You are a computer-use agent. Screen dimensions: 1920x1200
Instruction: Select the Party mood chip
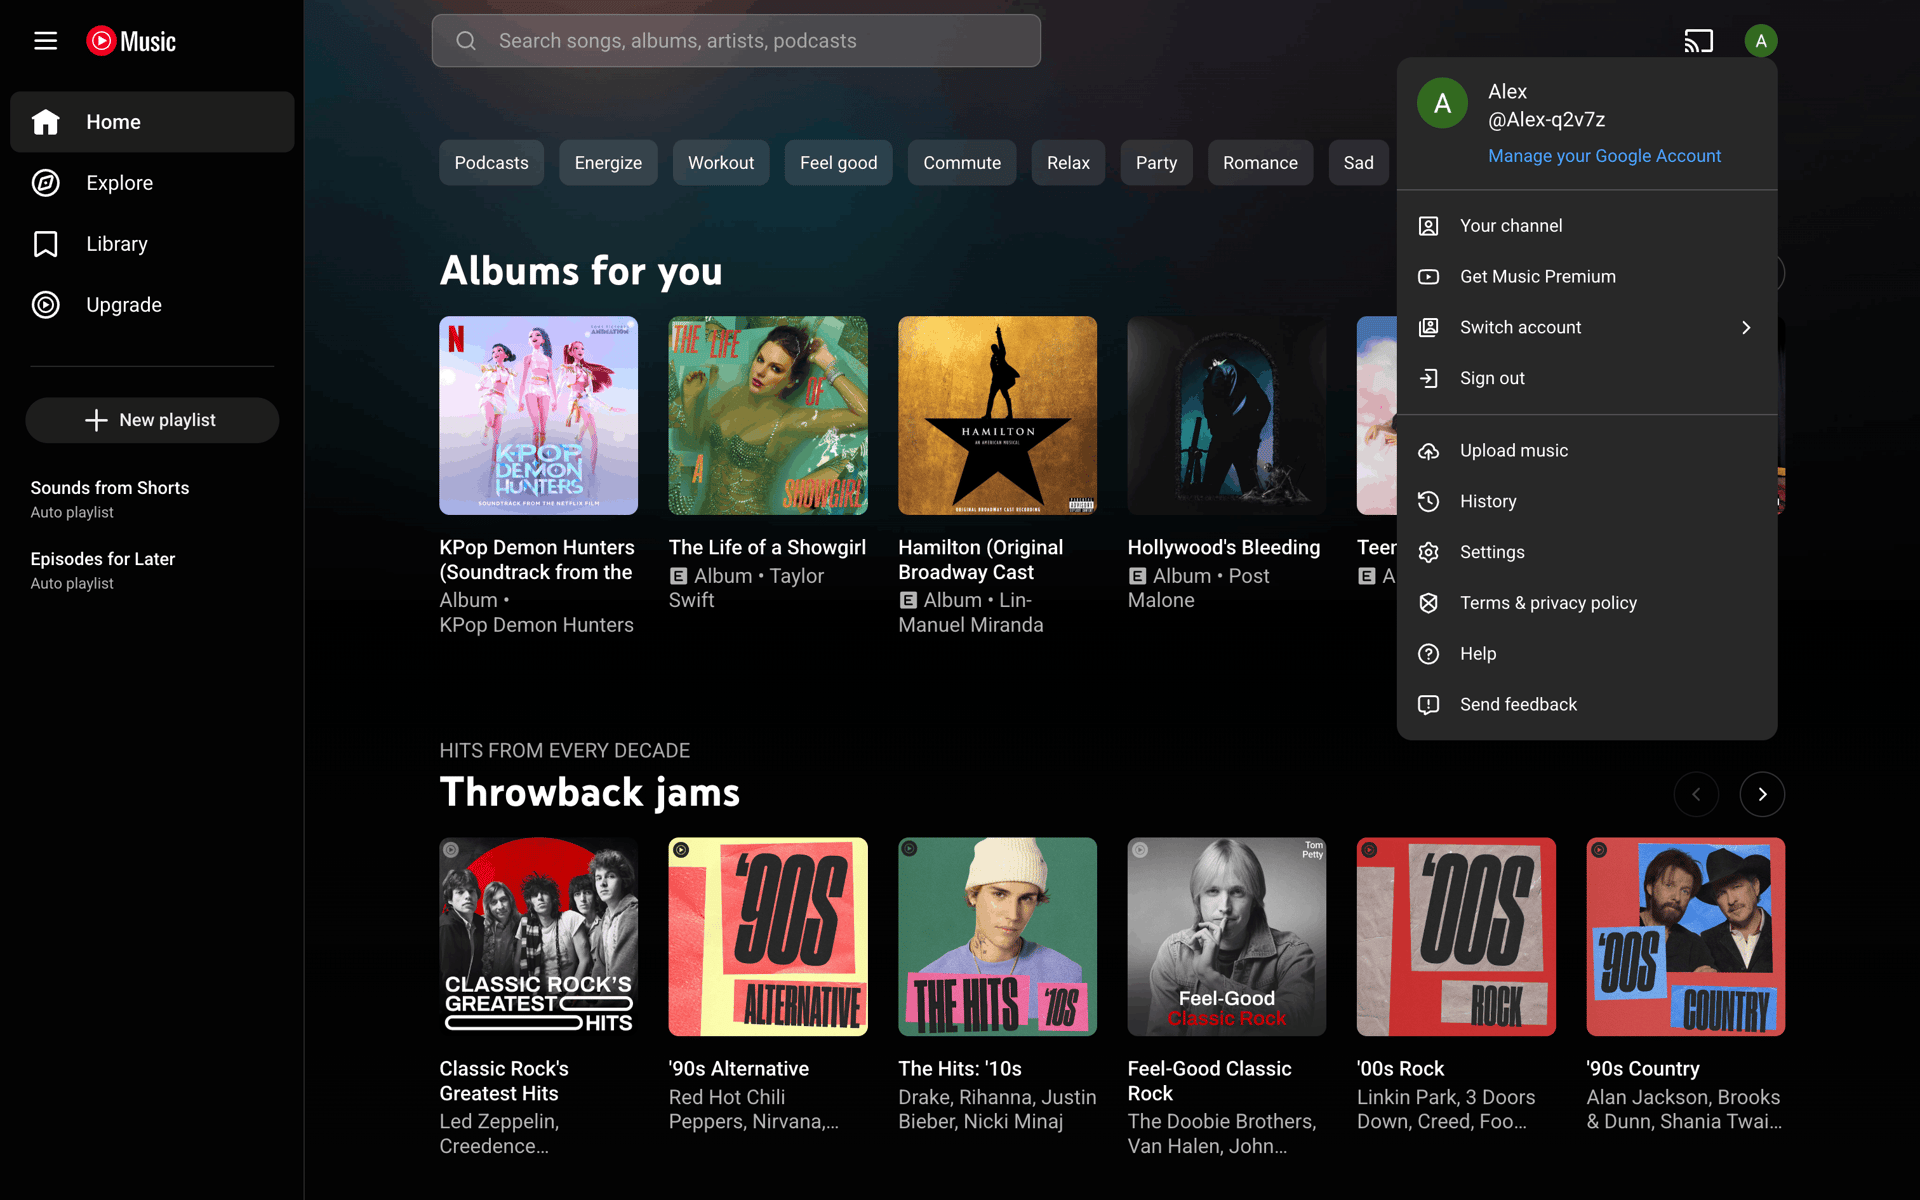pyautogui.click(x=1156, y=163)
